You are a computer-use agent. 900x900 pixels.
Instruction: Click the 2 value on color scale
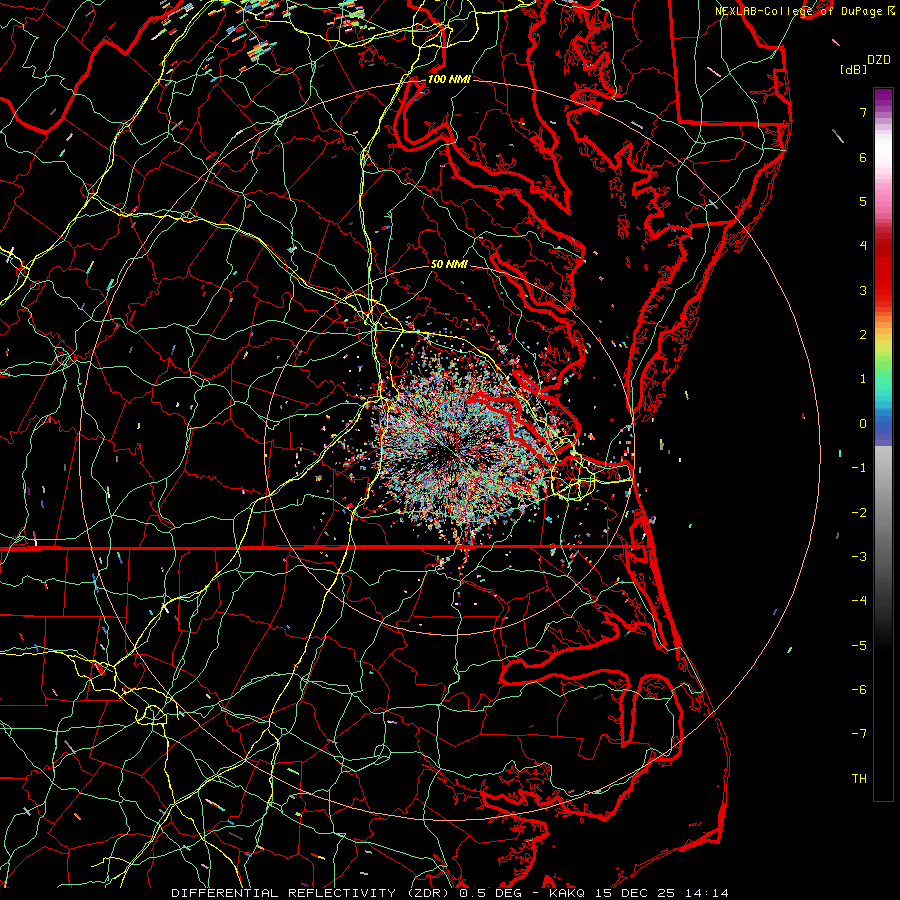[863, 335]
